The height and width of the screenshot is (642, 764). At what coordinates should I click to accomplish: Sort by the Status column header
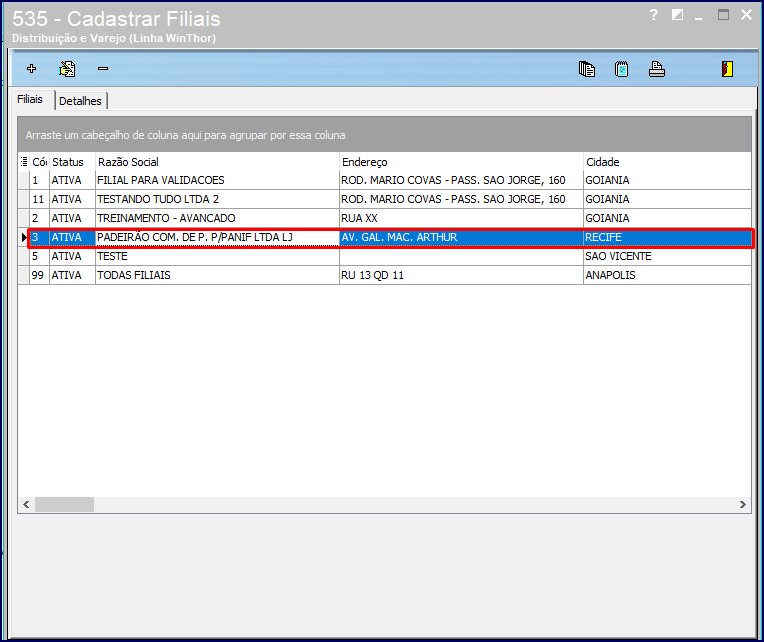[72, 162]
